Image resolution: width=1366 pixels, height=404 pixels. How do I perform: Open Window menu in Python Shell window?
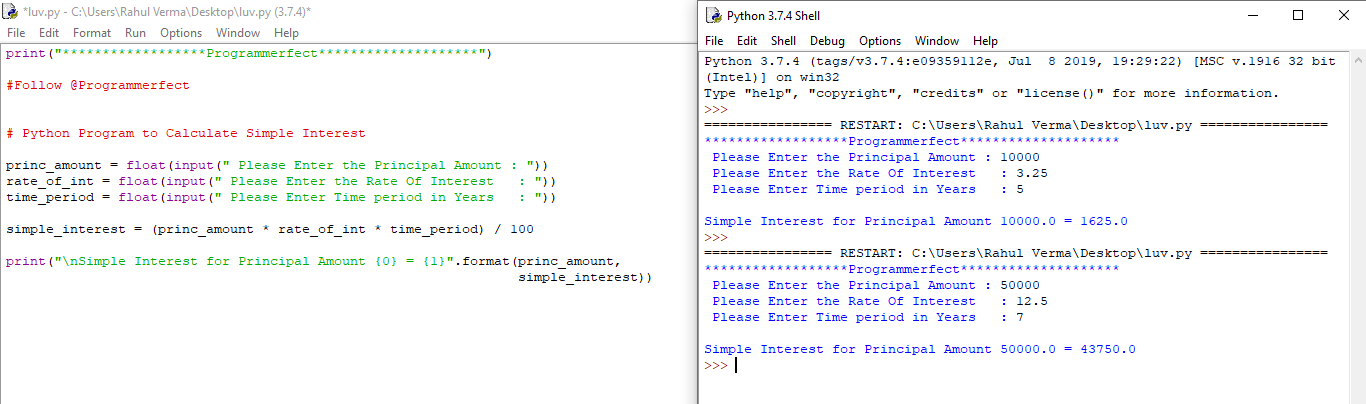[x=937, y=41]
